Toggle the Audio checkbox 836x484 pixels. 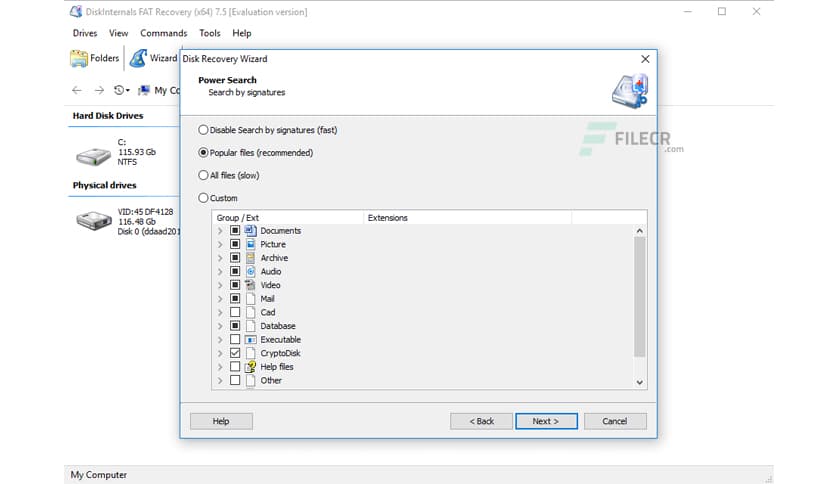point(235,271)
